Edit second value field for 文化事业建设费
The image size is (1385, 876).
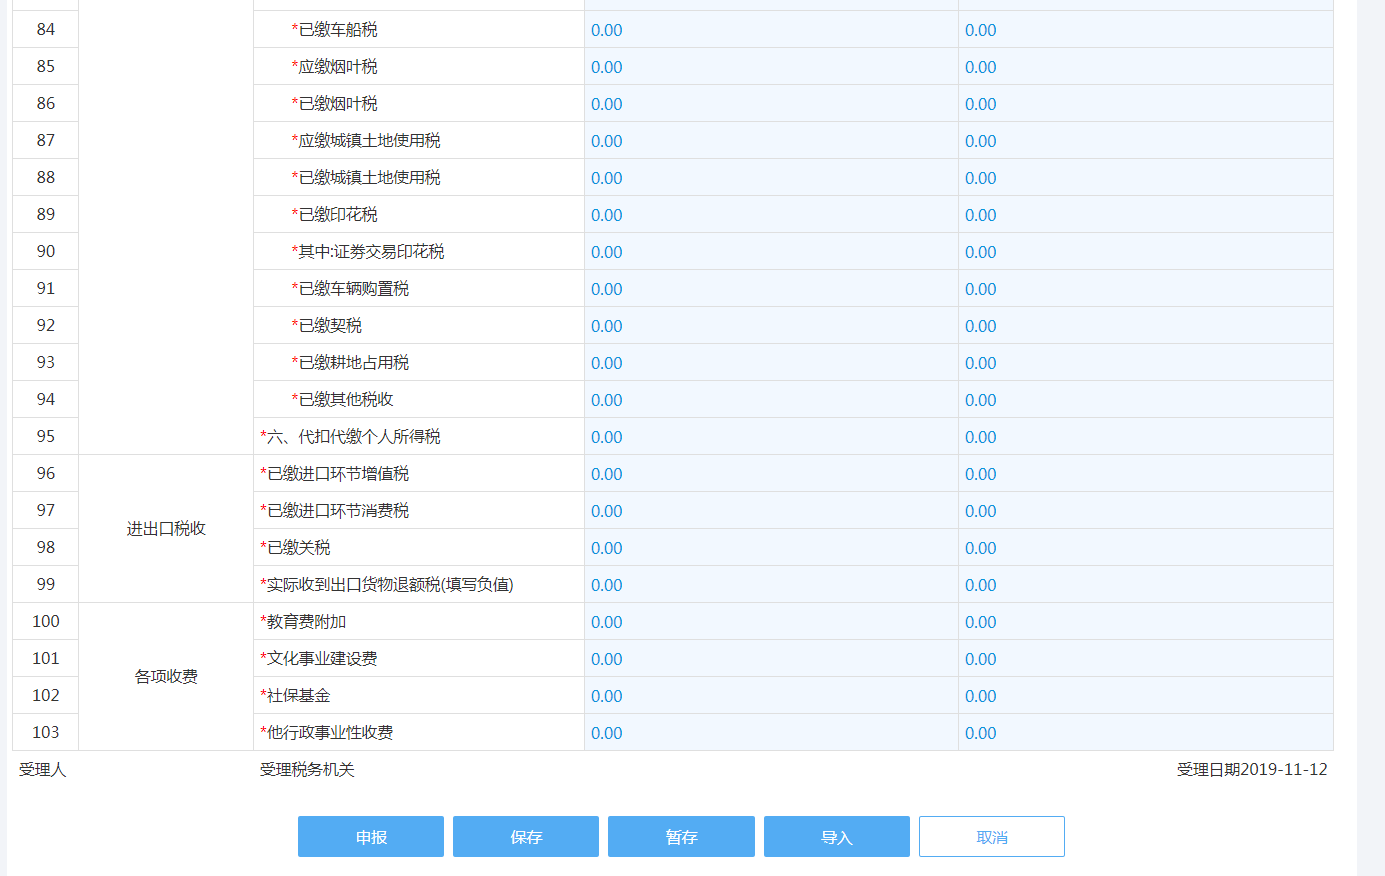pyautogui.click(x=1145, y=659)
